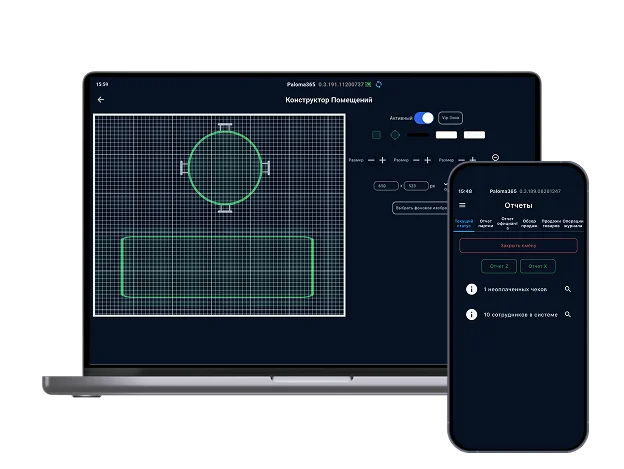Click the width field showing 650
The width and height of the screenshot is (624, 469).
385,186
